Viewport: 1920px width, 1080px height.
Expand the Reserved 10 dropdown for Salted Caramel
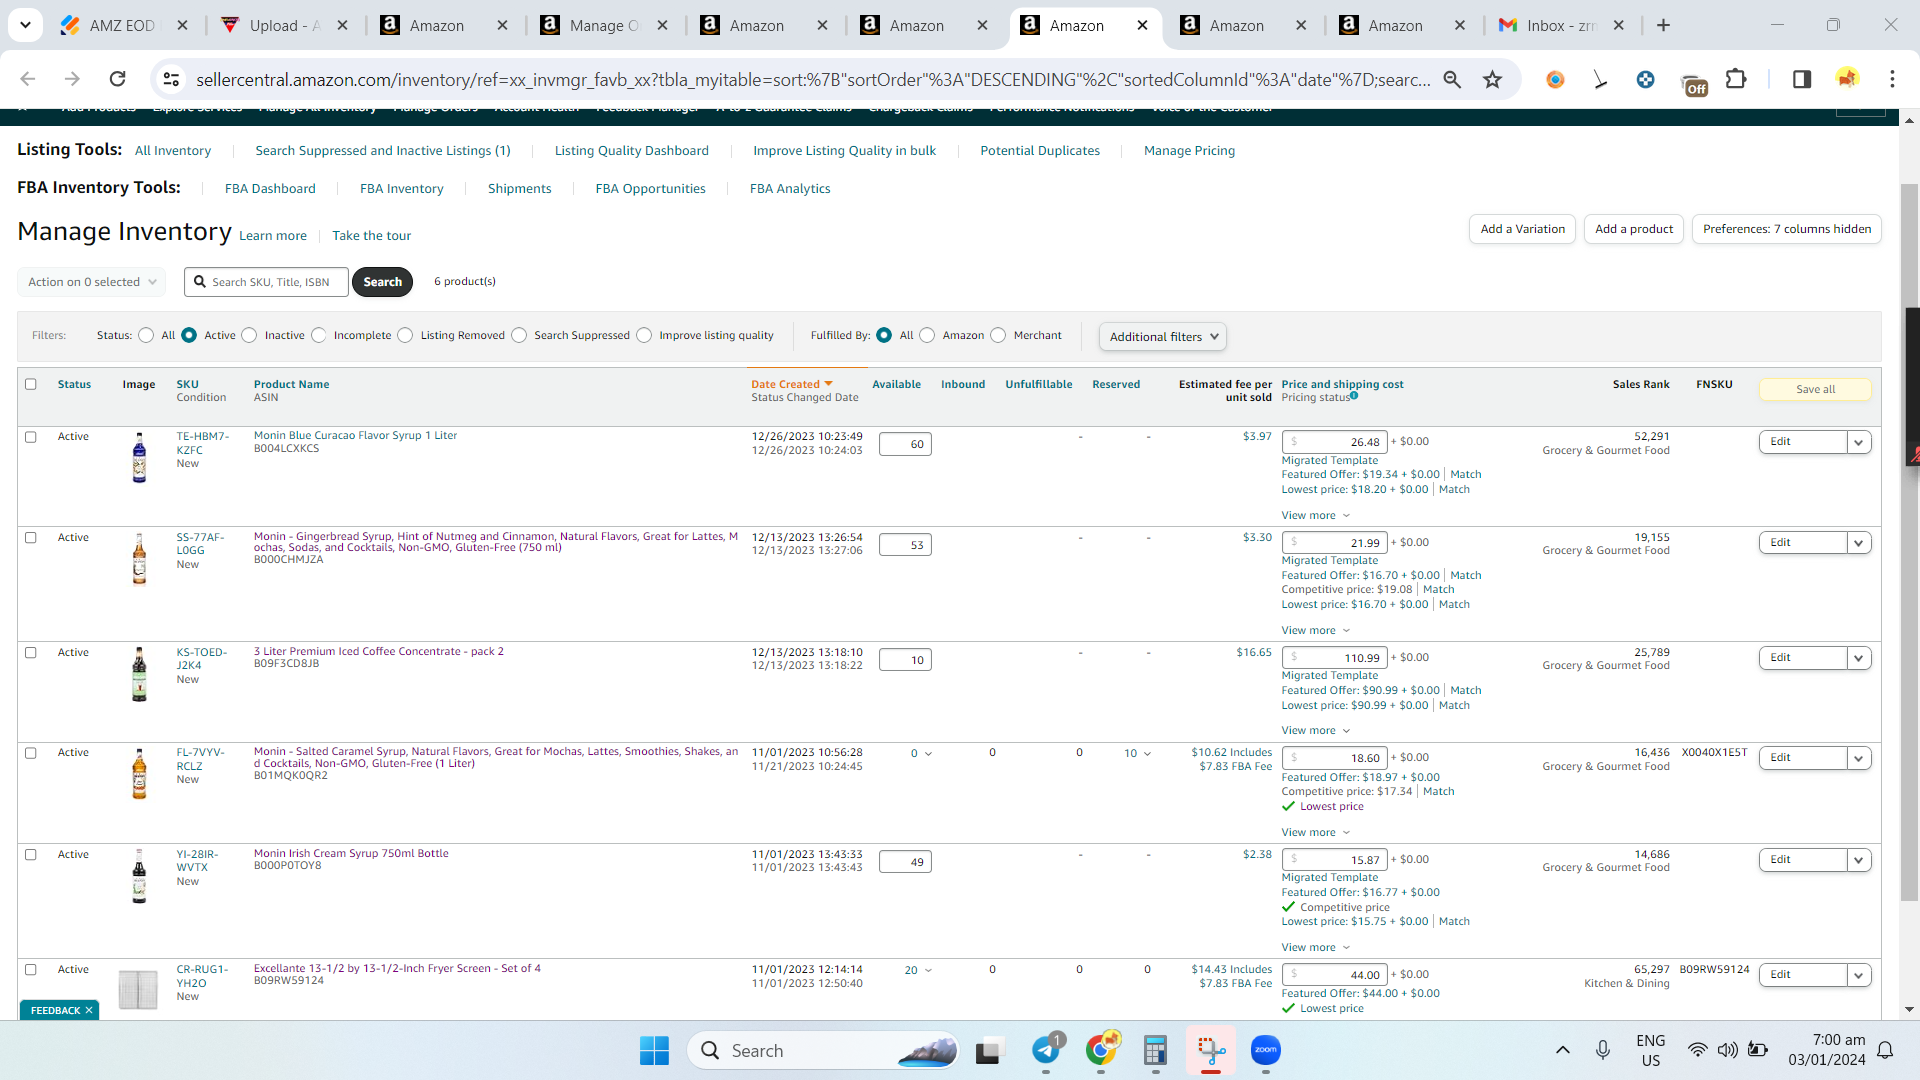click(x=1137, y=753)
